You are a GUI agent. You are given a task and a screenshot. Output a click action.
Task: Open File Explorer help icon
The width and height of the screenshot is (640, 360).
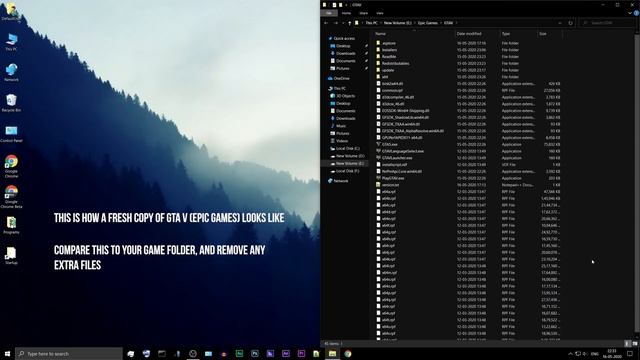[636, 13]
